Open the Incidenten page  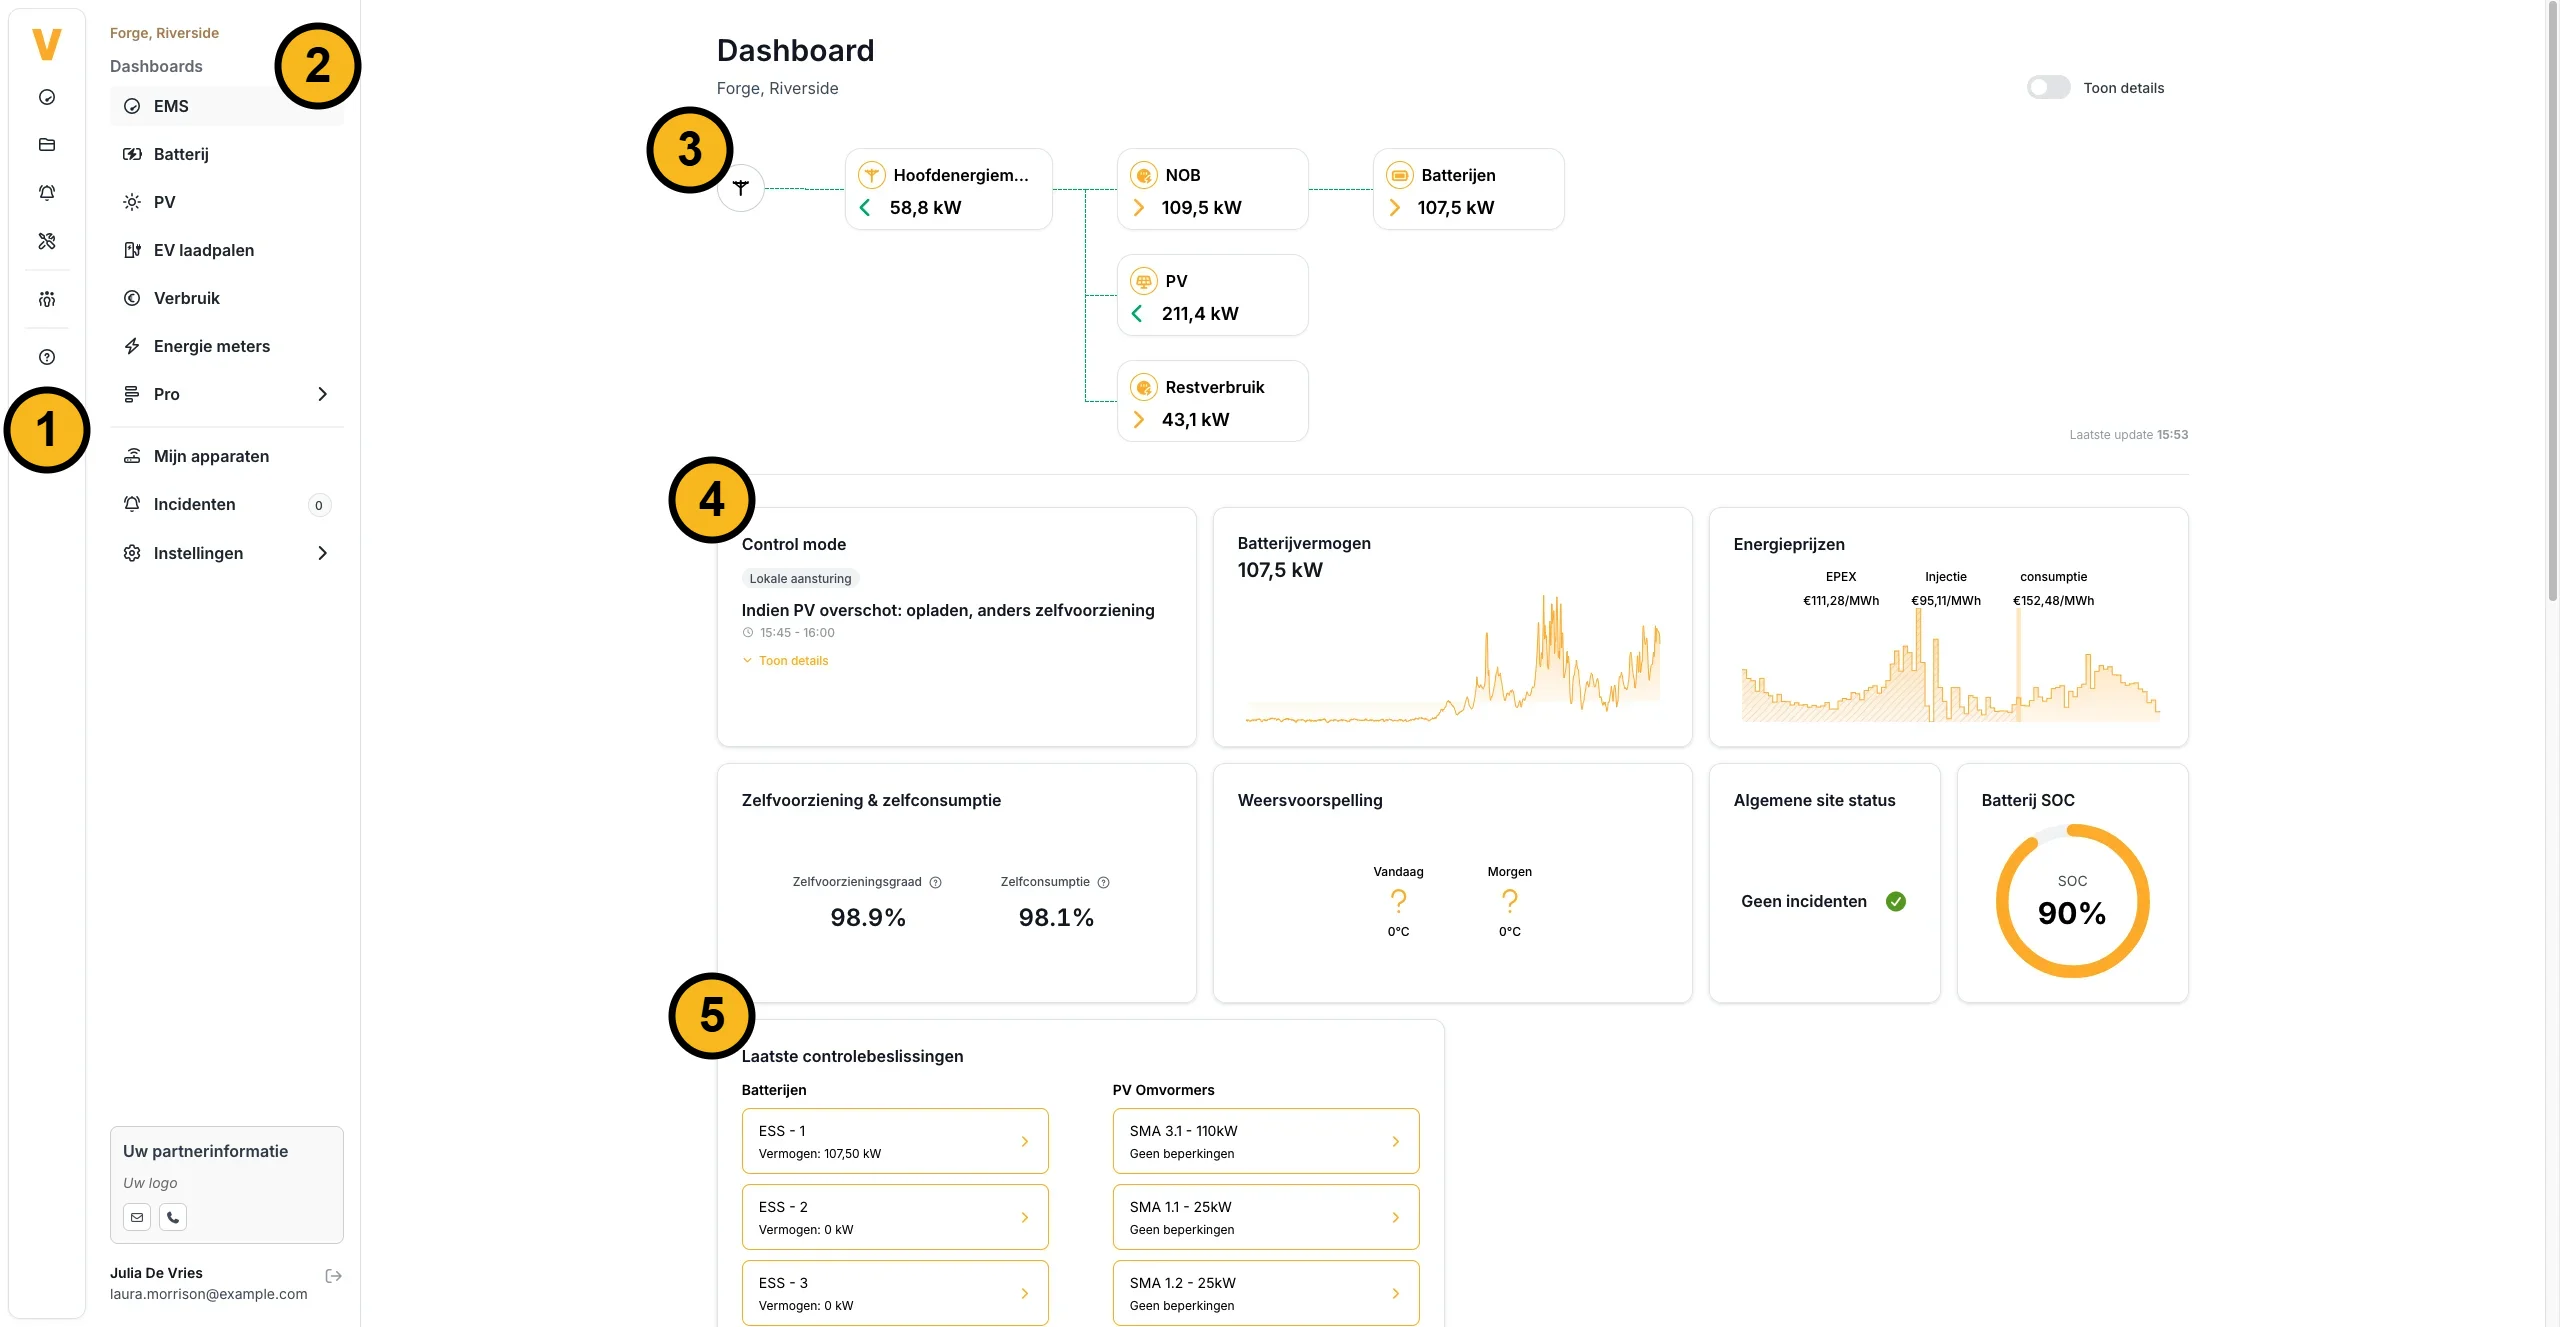227,504
